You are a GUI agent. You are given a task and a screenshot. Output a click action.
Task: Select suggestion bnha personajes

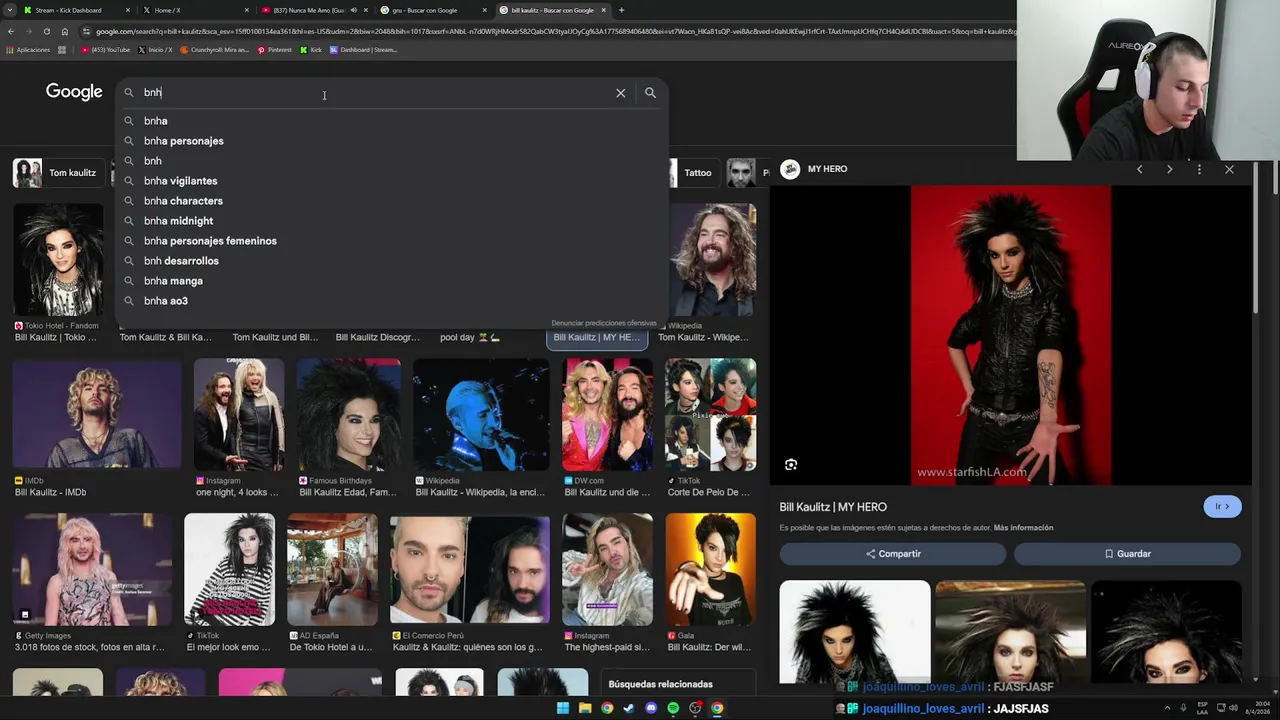pyautogui.click(x=392, y=141)
